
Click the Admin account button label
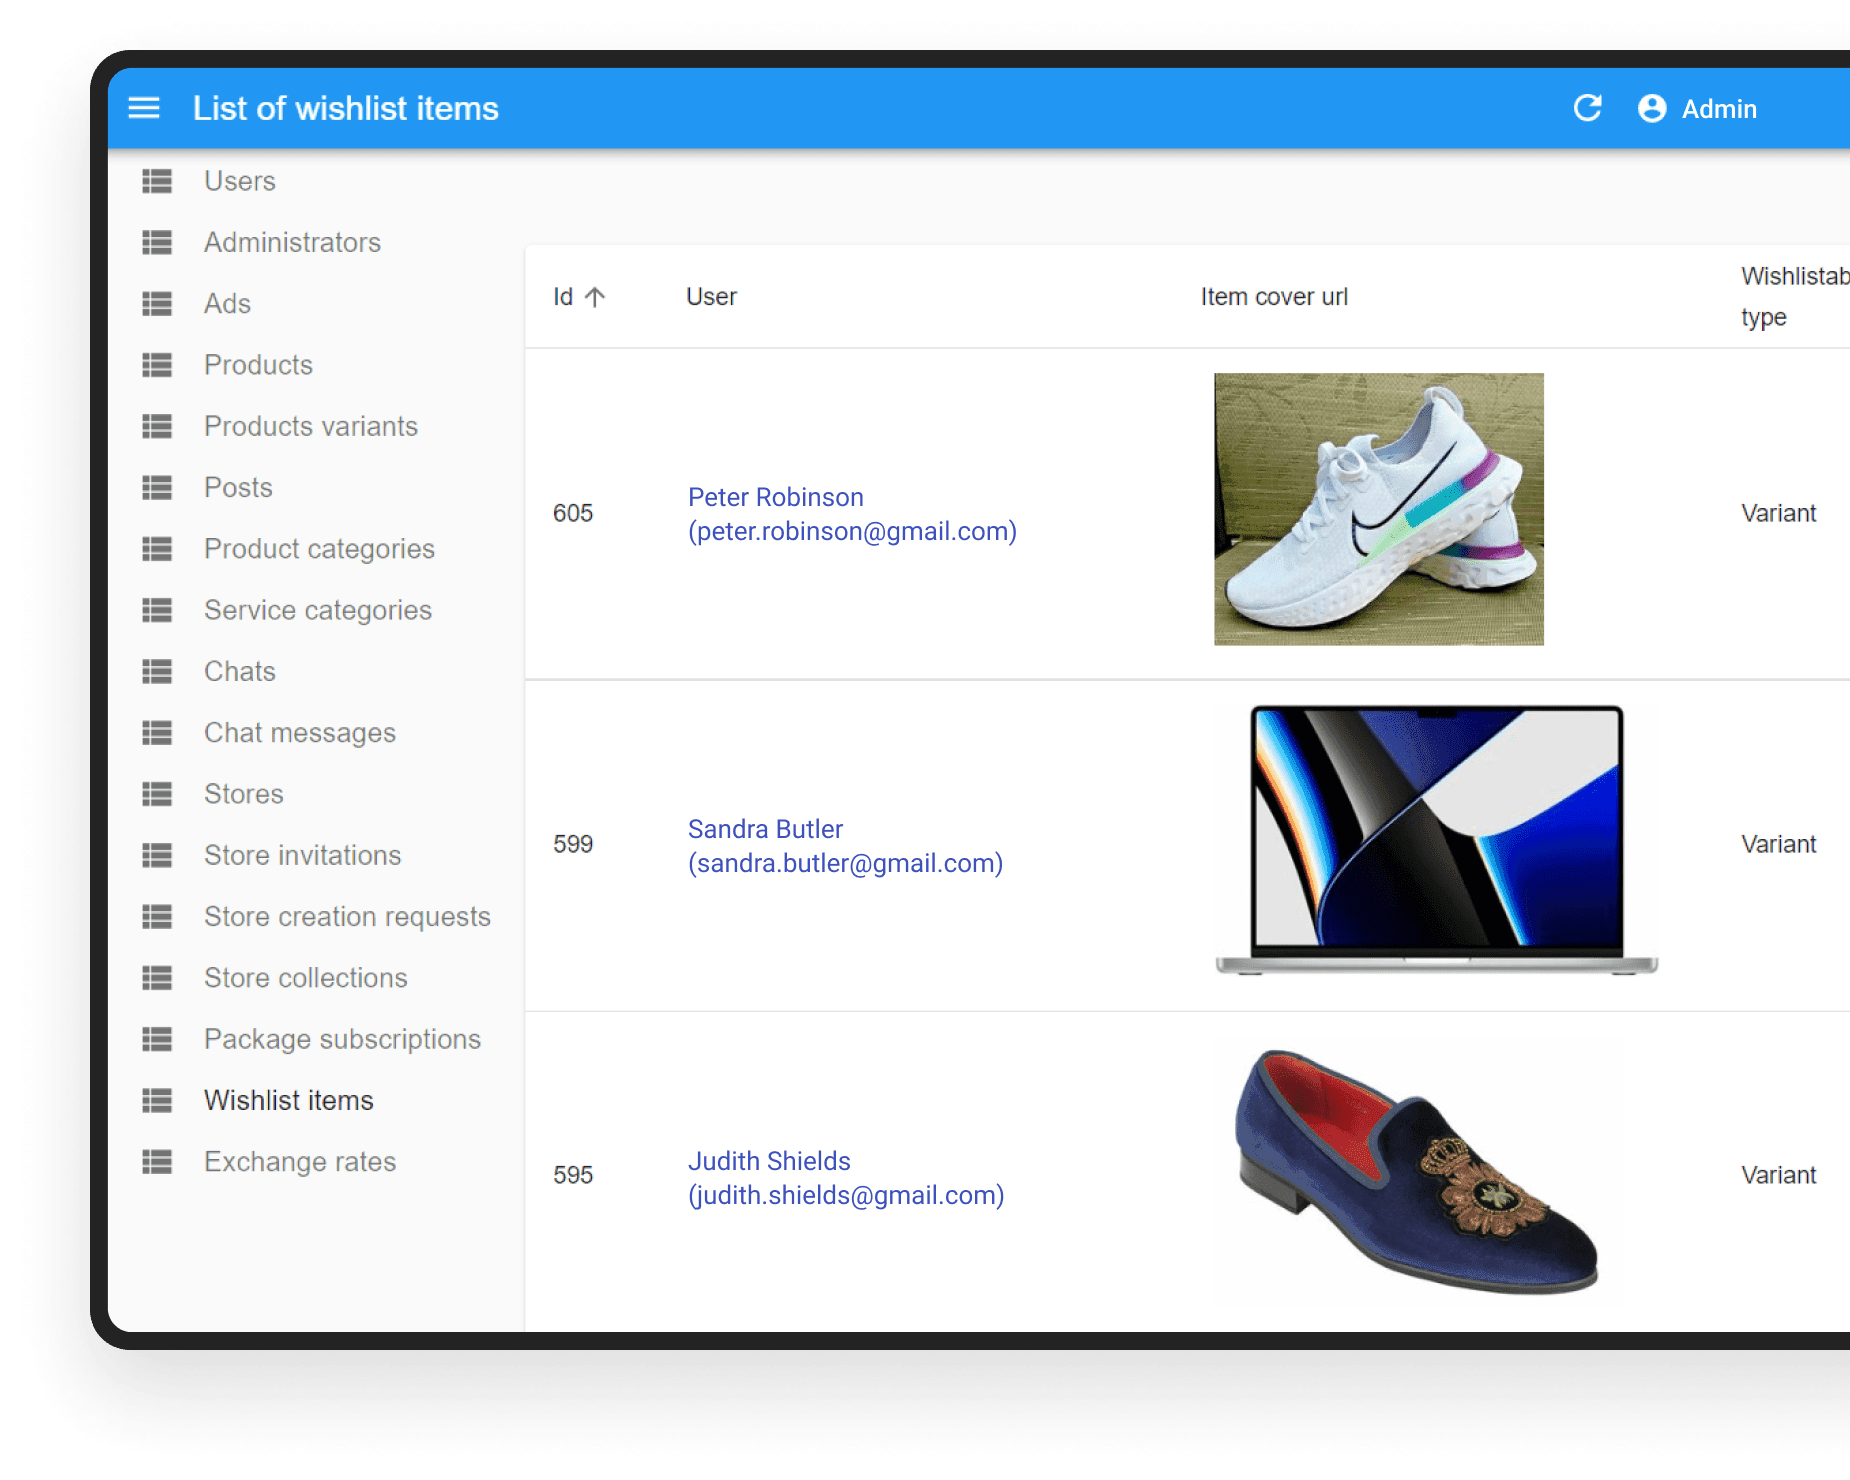point(1719,109)
